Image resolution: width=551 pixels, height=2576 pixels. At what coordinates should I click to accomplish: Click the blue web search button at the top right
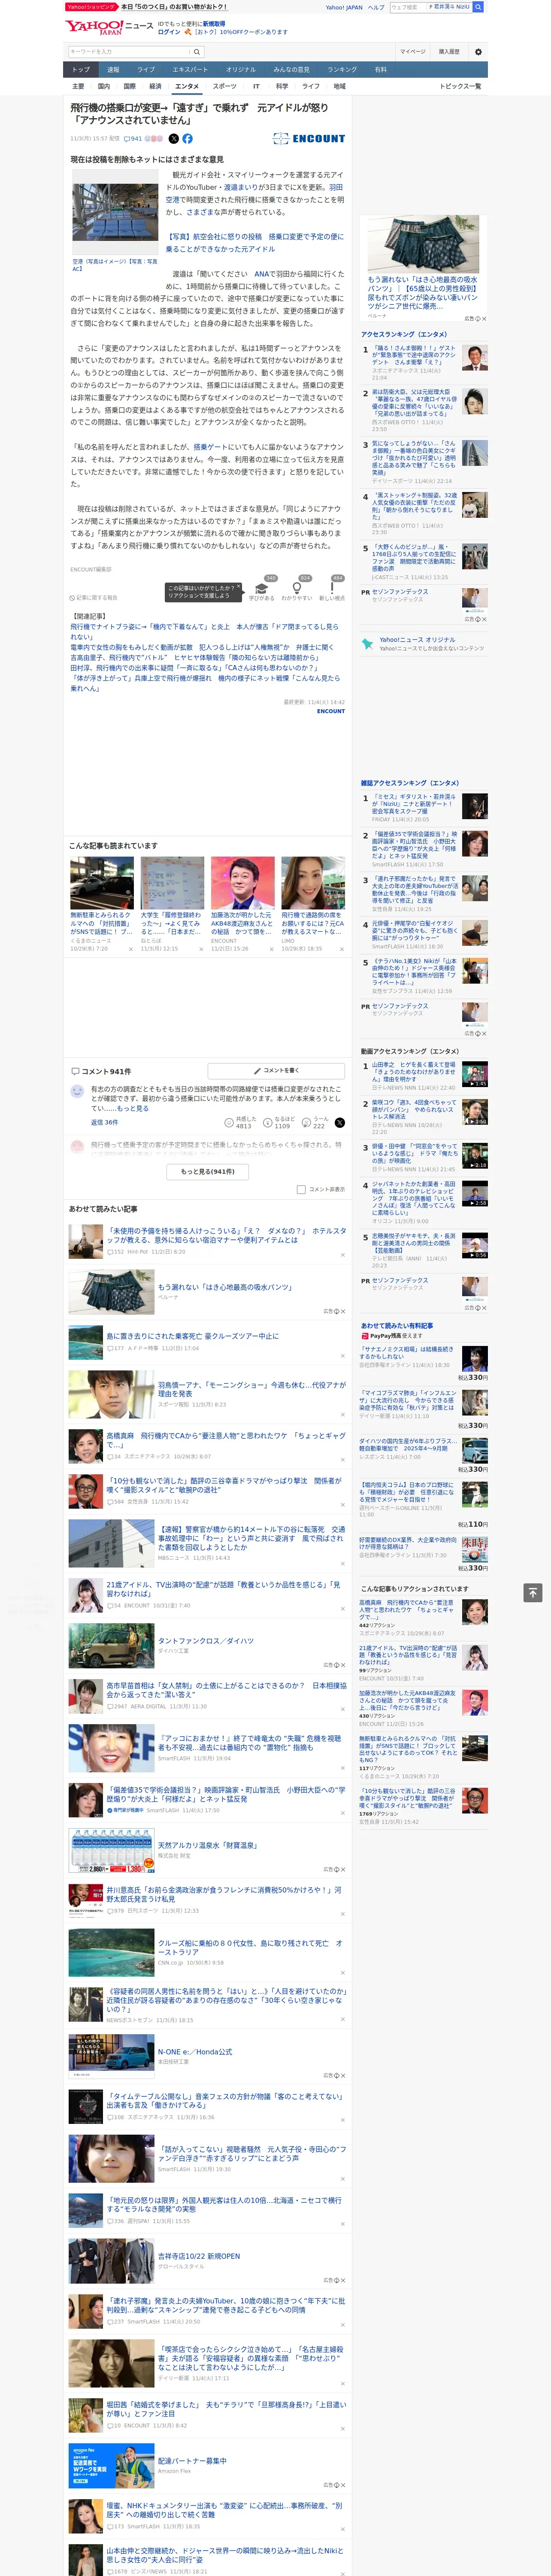pyautogui.click(x=478, y=7)
